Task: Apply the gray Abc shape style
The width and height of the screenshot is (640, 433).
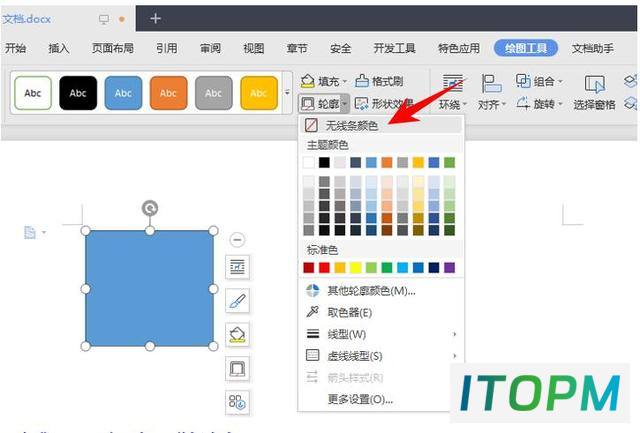Action: point(214,93)
